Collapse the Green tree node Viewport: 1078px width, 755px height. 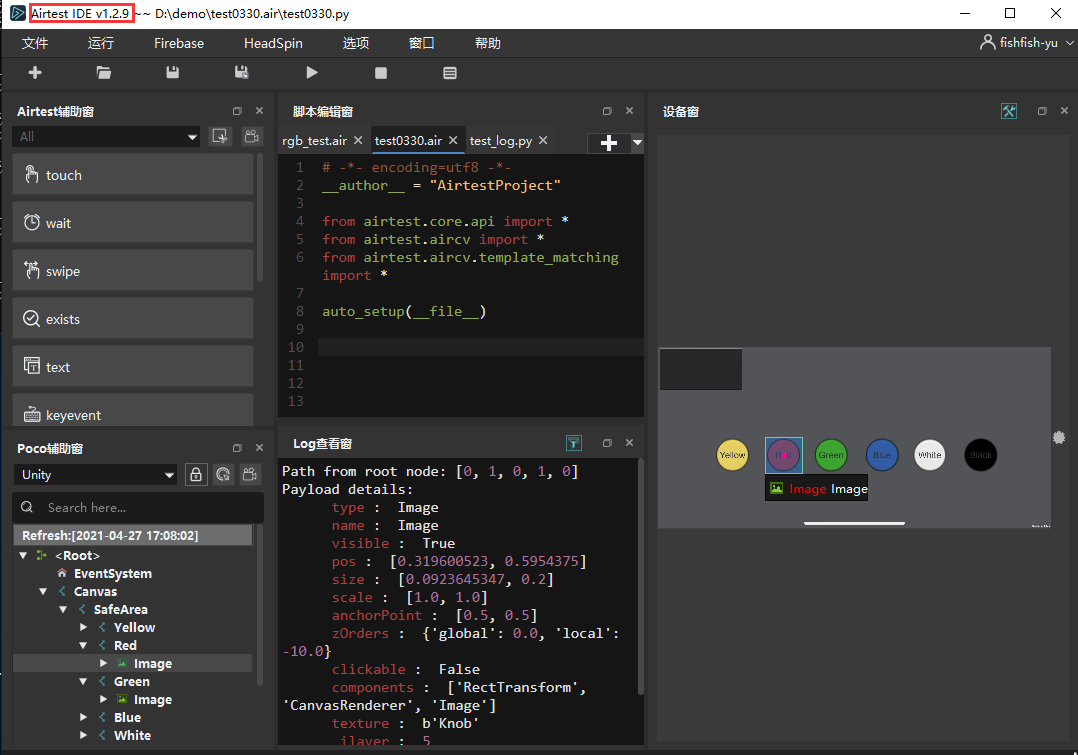pos(83,681)
